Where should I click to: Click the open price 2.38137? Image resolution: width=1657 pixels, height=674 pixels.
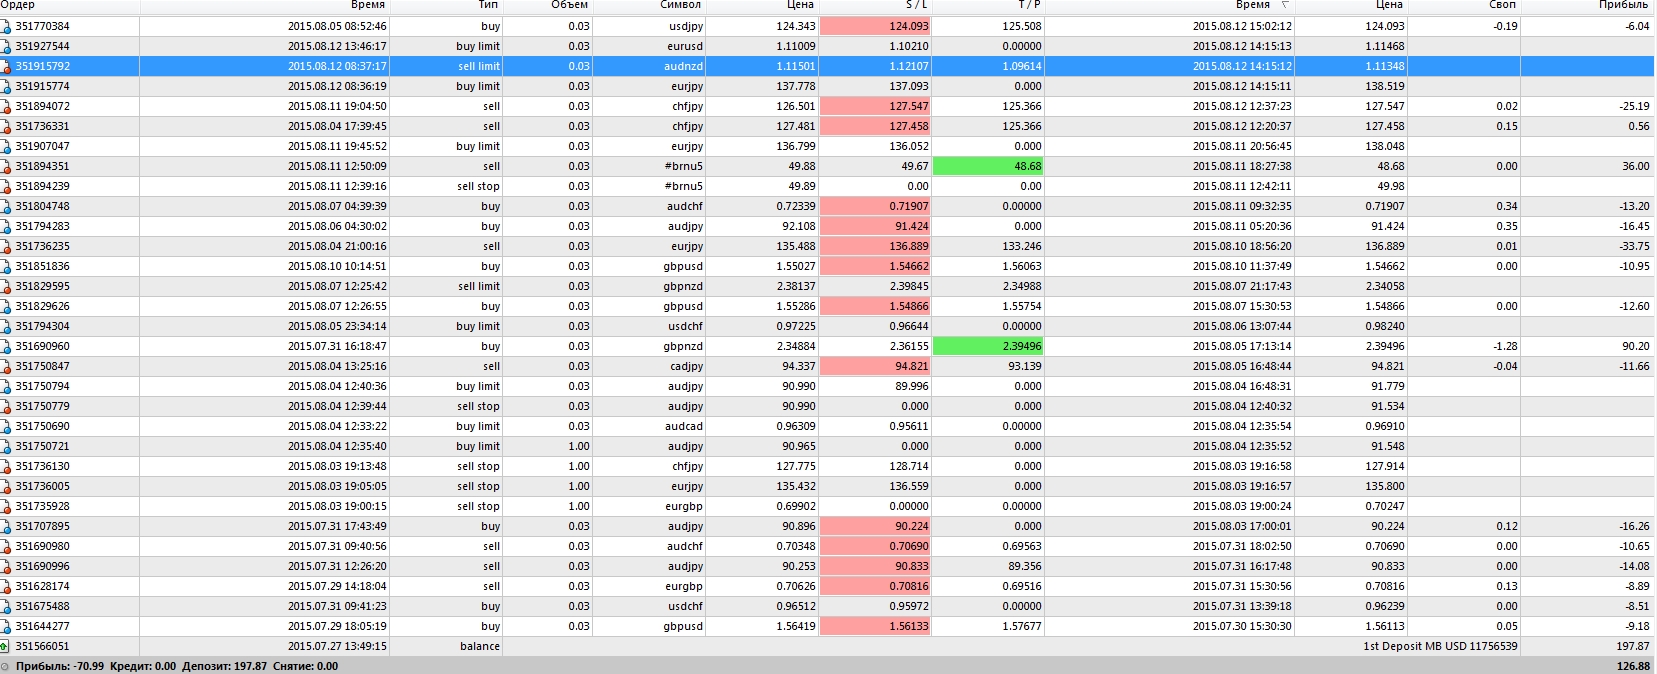coord(796,286)
